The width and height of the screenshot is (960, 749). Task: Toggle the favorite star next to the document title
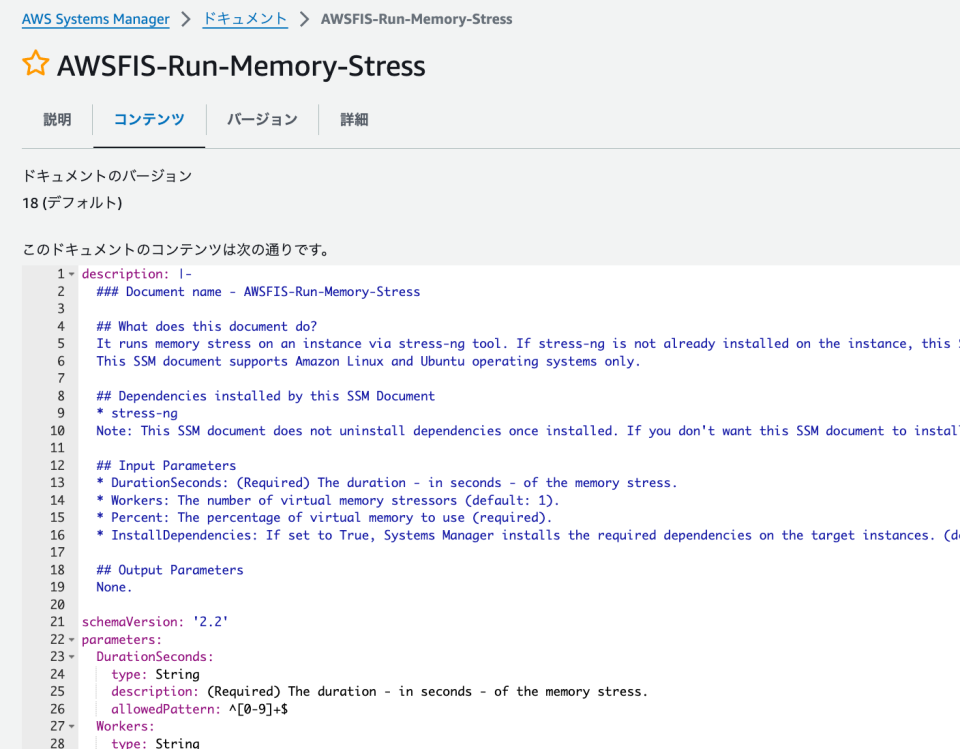pos(35,64)
